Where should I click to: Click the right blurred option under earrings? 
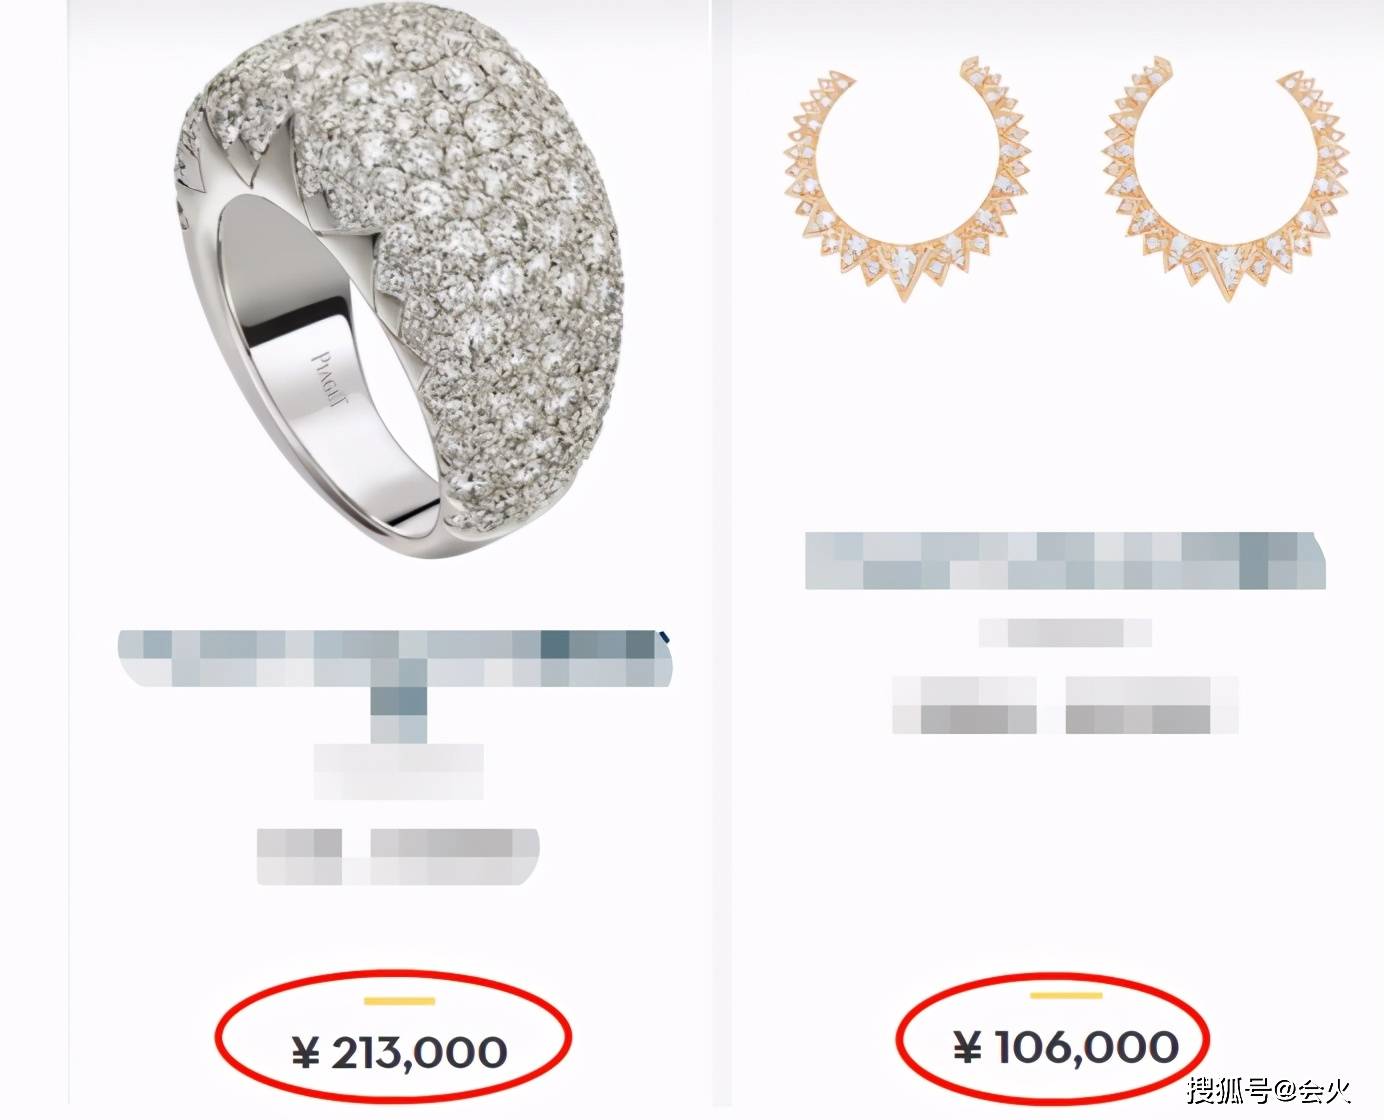pos(1152,705)
